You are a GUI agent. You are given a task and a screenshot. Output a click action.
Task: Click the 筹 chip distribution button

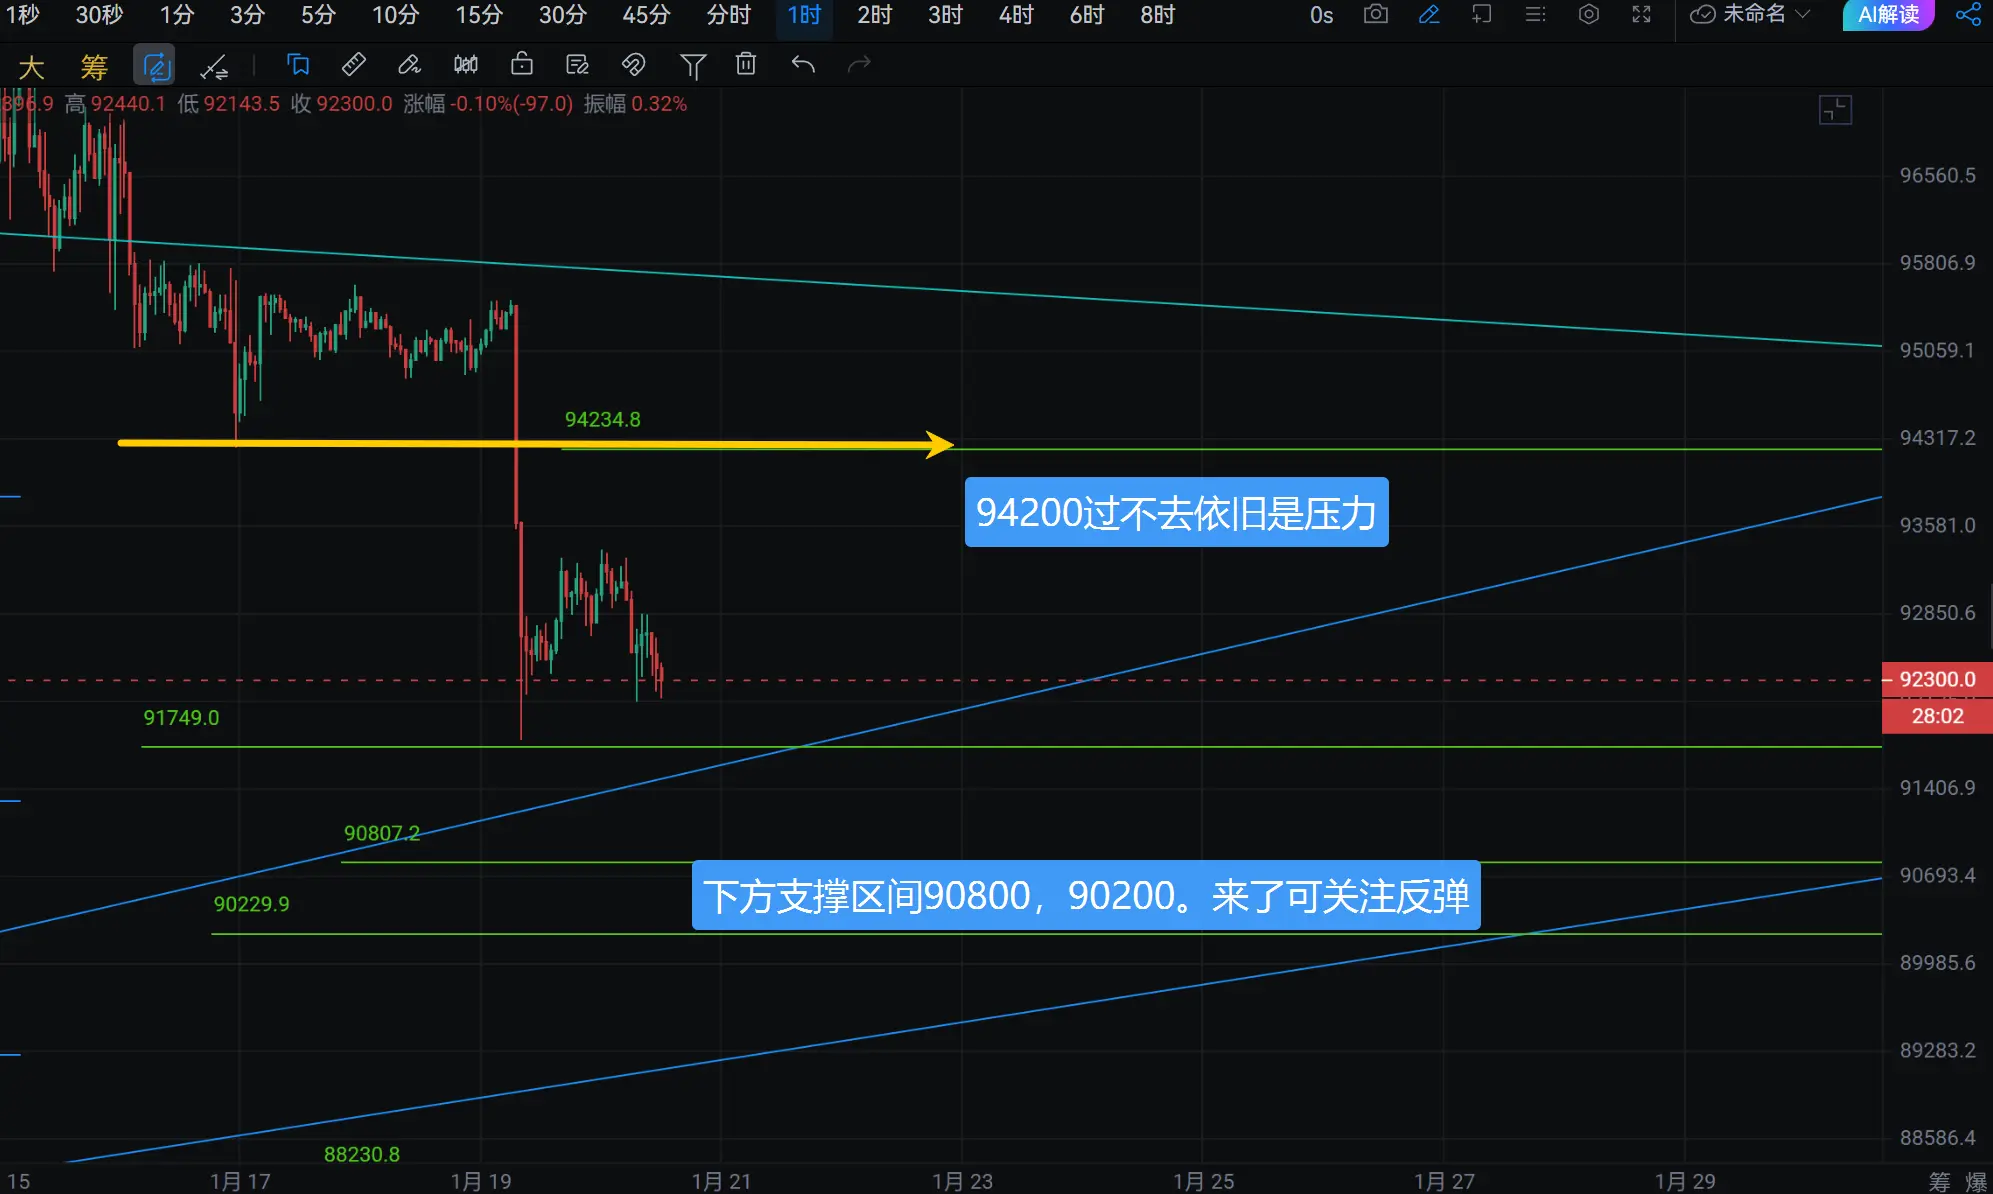coord(93,68)
